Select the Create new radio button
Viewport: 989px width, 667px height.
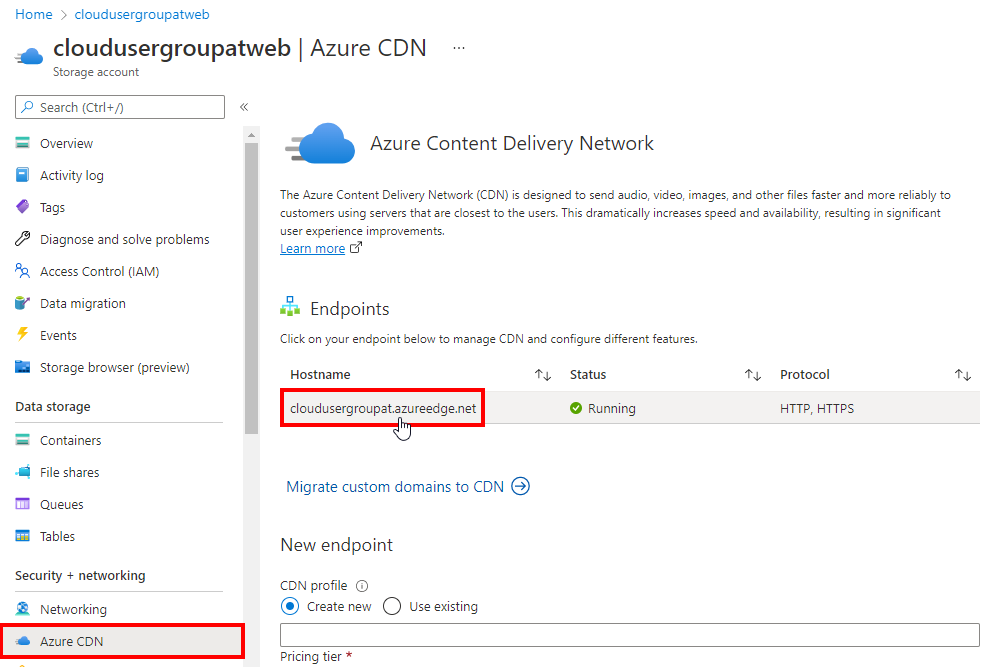(290, 606)
